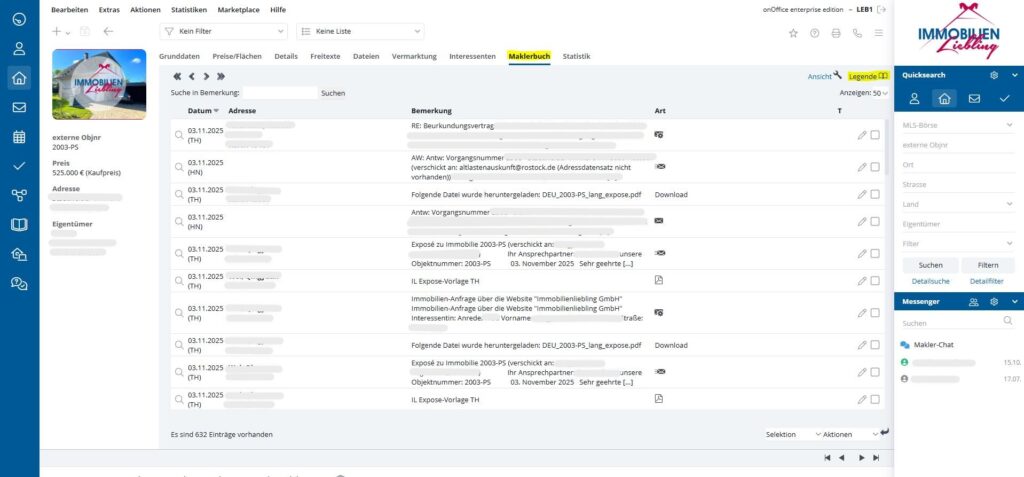The width and height of the screenshot is (1024, 477).
Task: Click the phone icon in top toolbar
Action: [857, 32]
